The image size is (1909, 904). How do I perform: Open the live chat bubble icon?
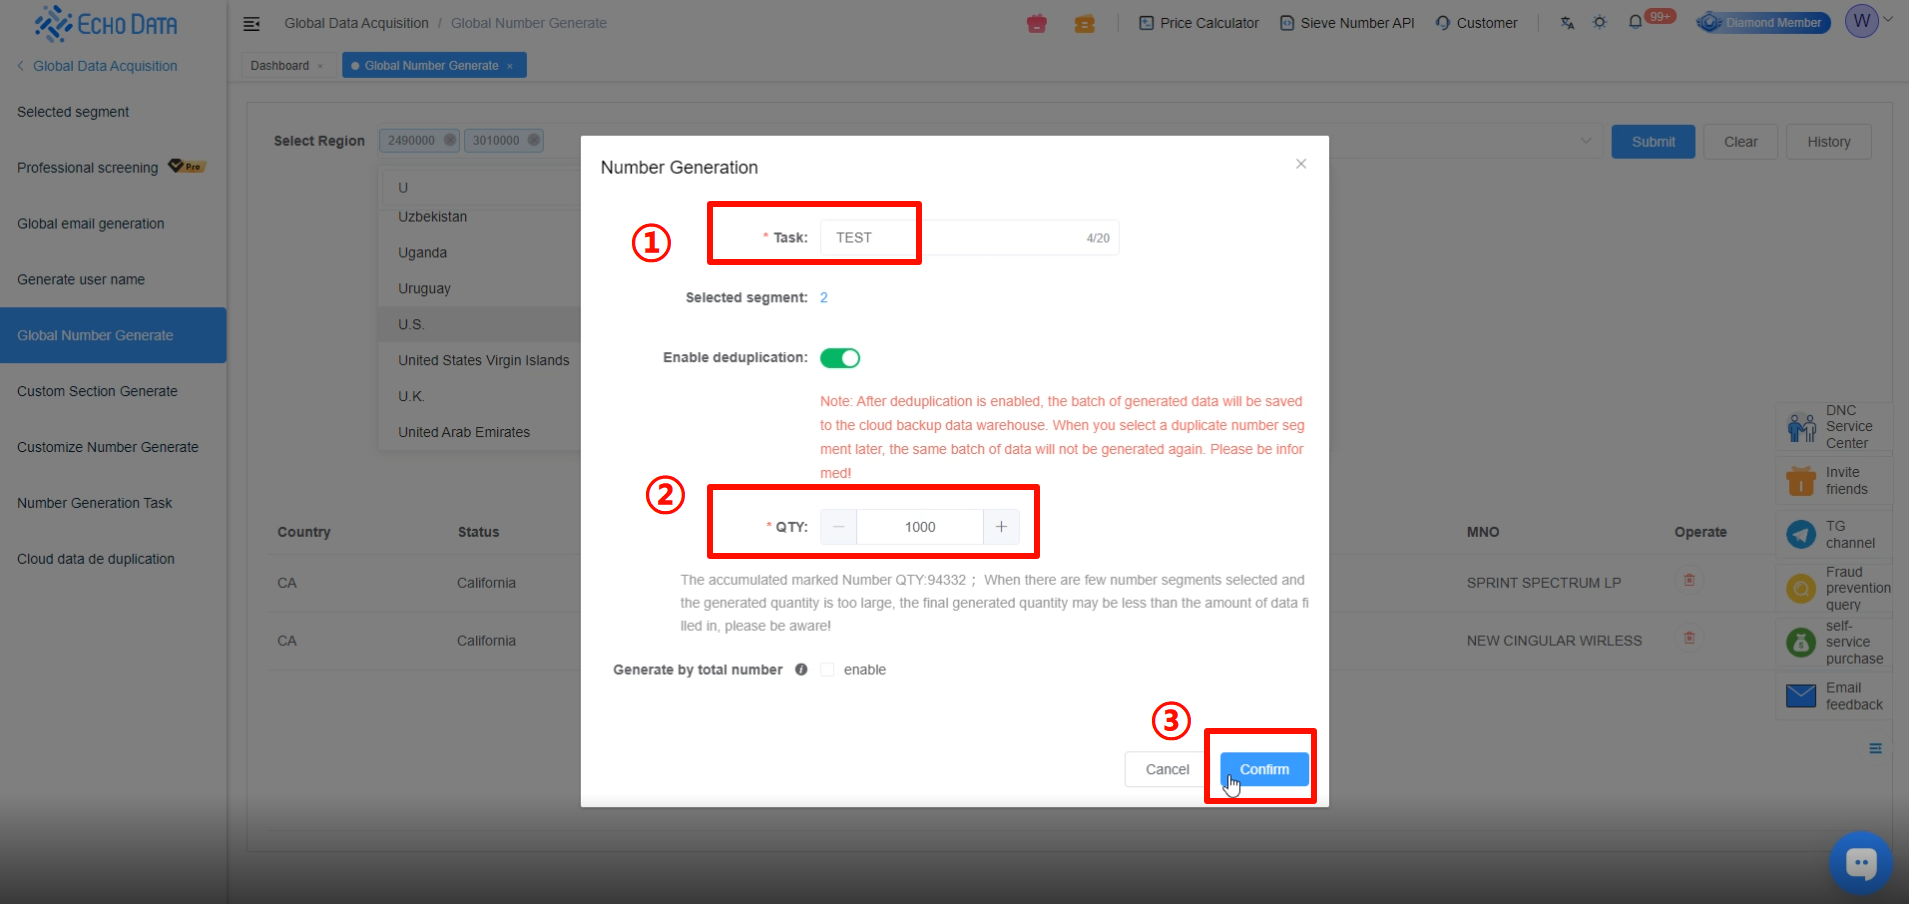point(1860,862)
